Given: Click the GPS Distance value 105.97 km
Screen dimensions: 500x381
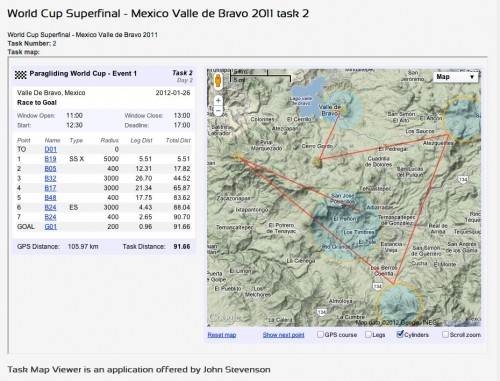Looking at the screenshot, I should coord(83,247).
